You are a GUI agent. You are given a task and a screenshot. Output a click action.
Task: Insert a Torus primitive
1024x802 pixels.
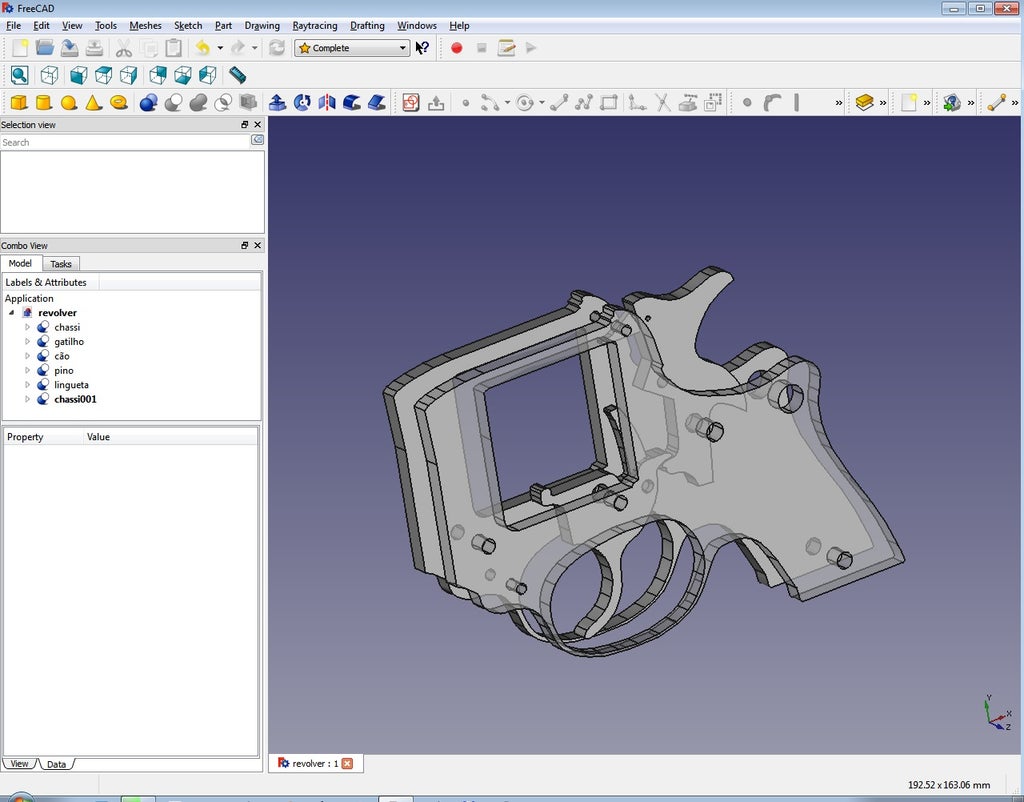tap(119, 102)
